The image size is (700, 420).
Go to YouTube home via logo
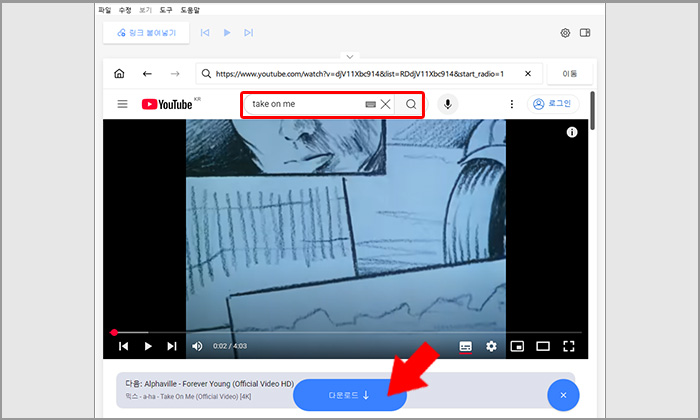point(167,104)
